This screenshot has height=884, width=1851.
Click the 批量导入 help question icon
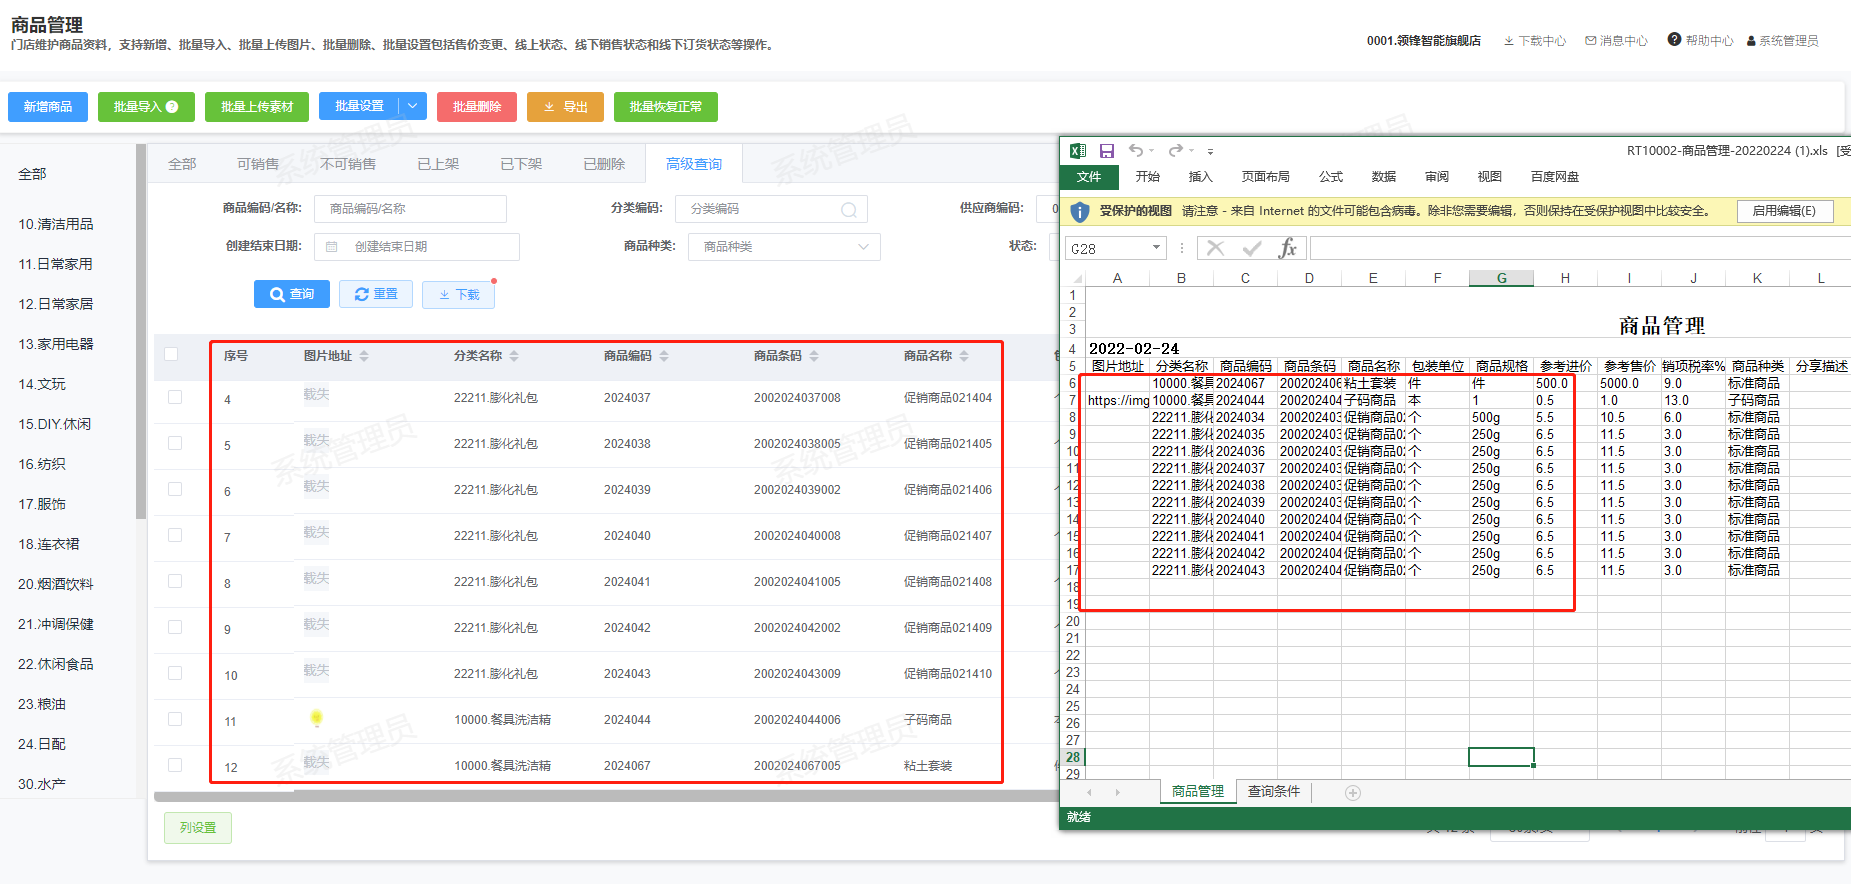172,107
